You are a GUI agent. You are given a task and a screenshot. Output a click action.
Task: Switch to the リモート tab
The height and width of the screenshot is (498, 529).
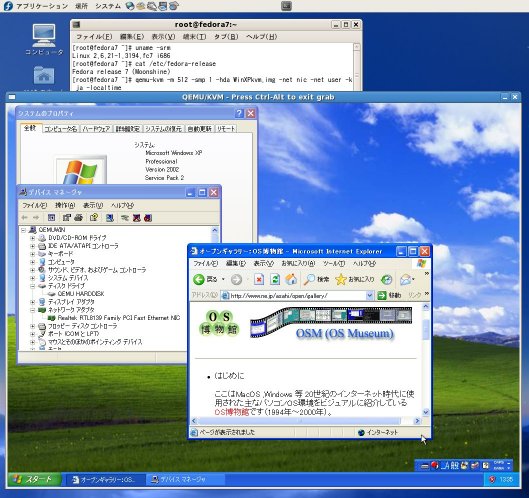(226, 129)
